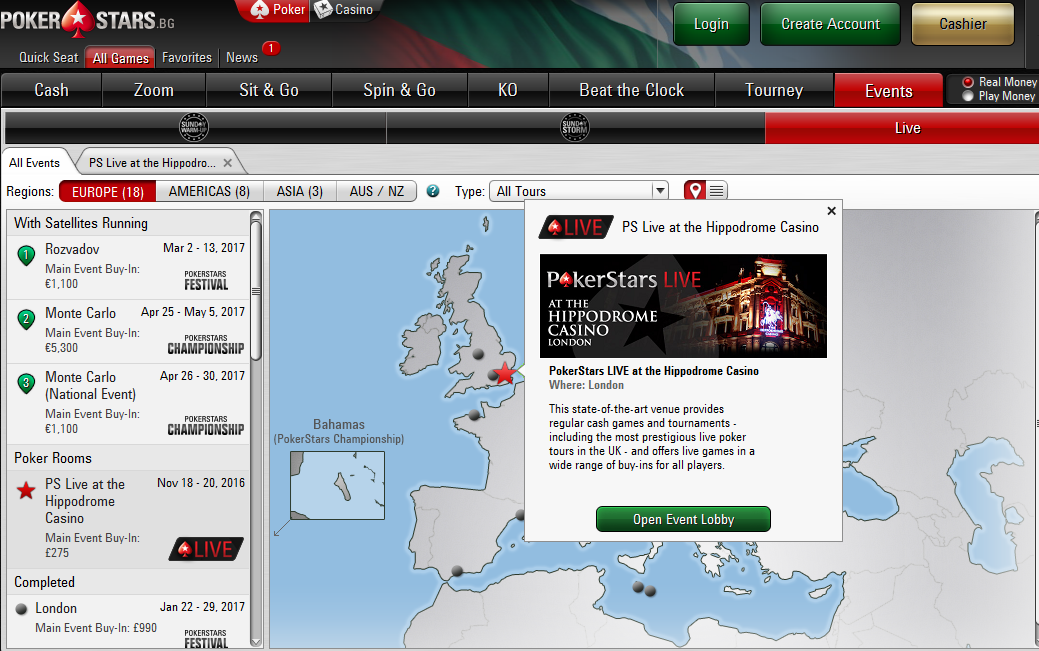Viewport: 1039px width, 651px height.
Task: Open the KO tab
Action: pyautogui.click(x=508, y=90)
